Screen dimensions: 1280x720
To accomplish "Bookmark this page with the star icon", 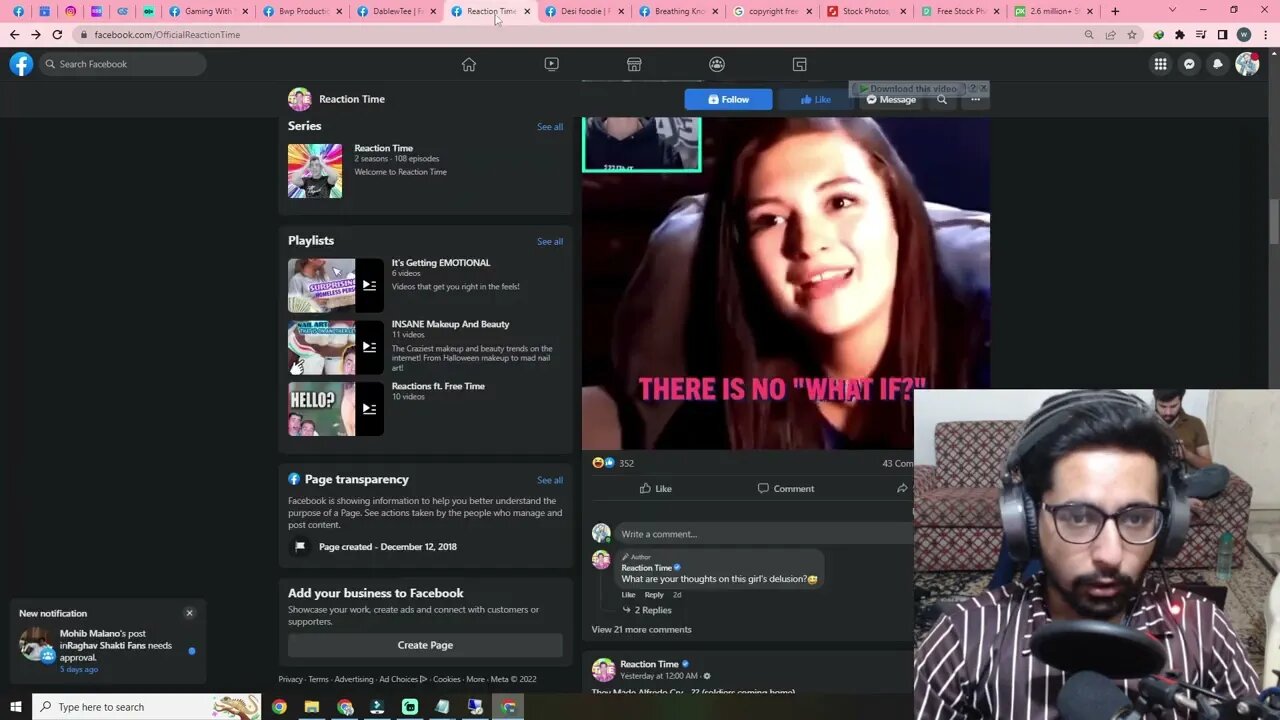I will point(1132,34).
